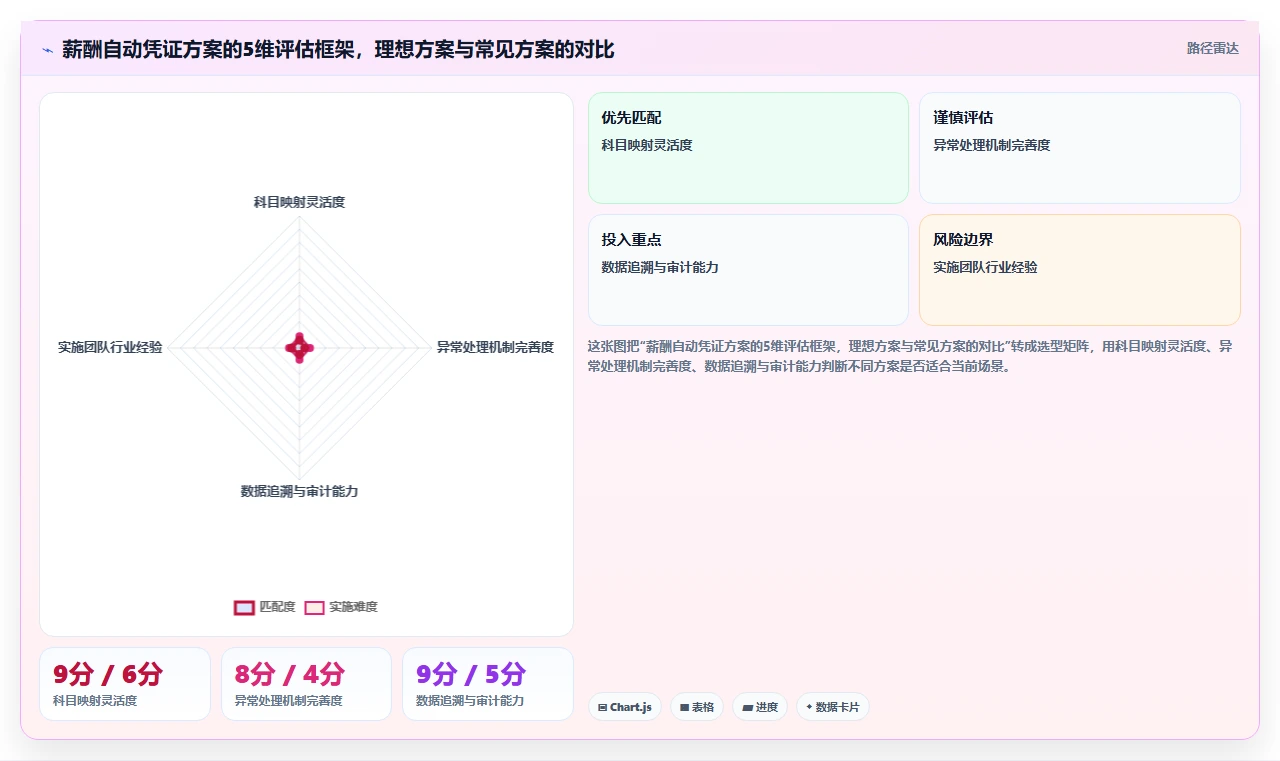1280x761 pixels.
Task: Select the 数据卡片 tag
Action: 833,707
